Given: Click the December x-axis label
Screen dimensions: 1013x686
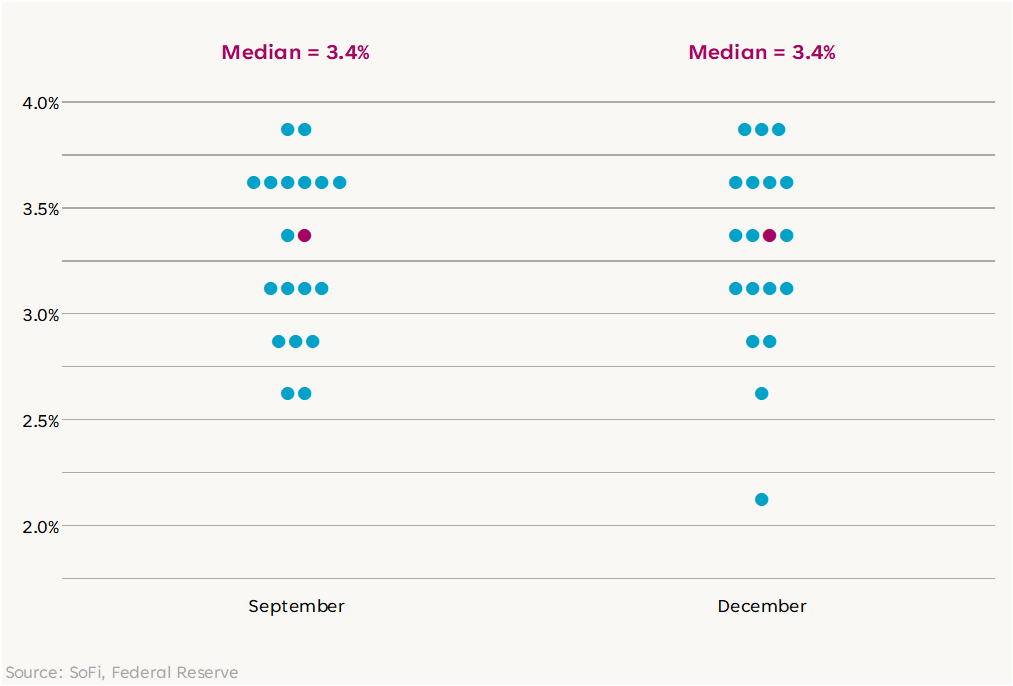Looking at the screenshot, I should click(x=762, y=606).
